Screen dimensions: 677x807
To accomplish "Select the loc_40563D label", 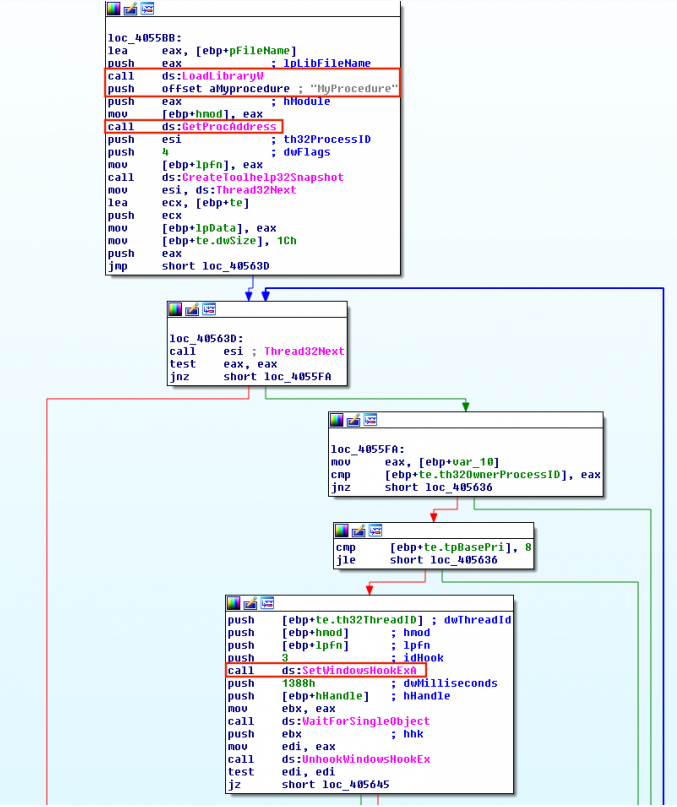I will pos(206,339).
